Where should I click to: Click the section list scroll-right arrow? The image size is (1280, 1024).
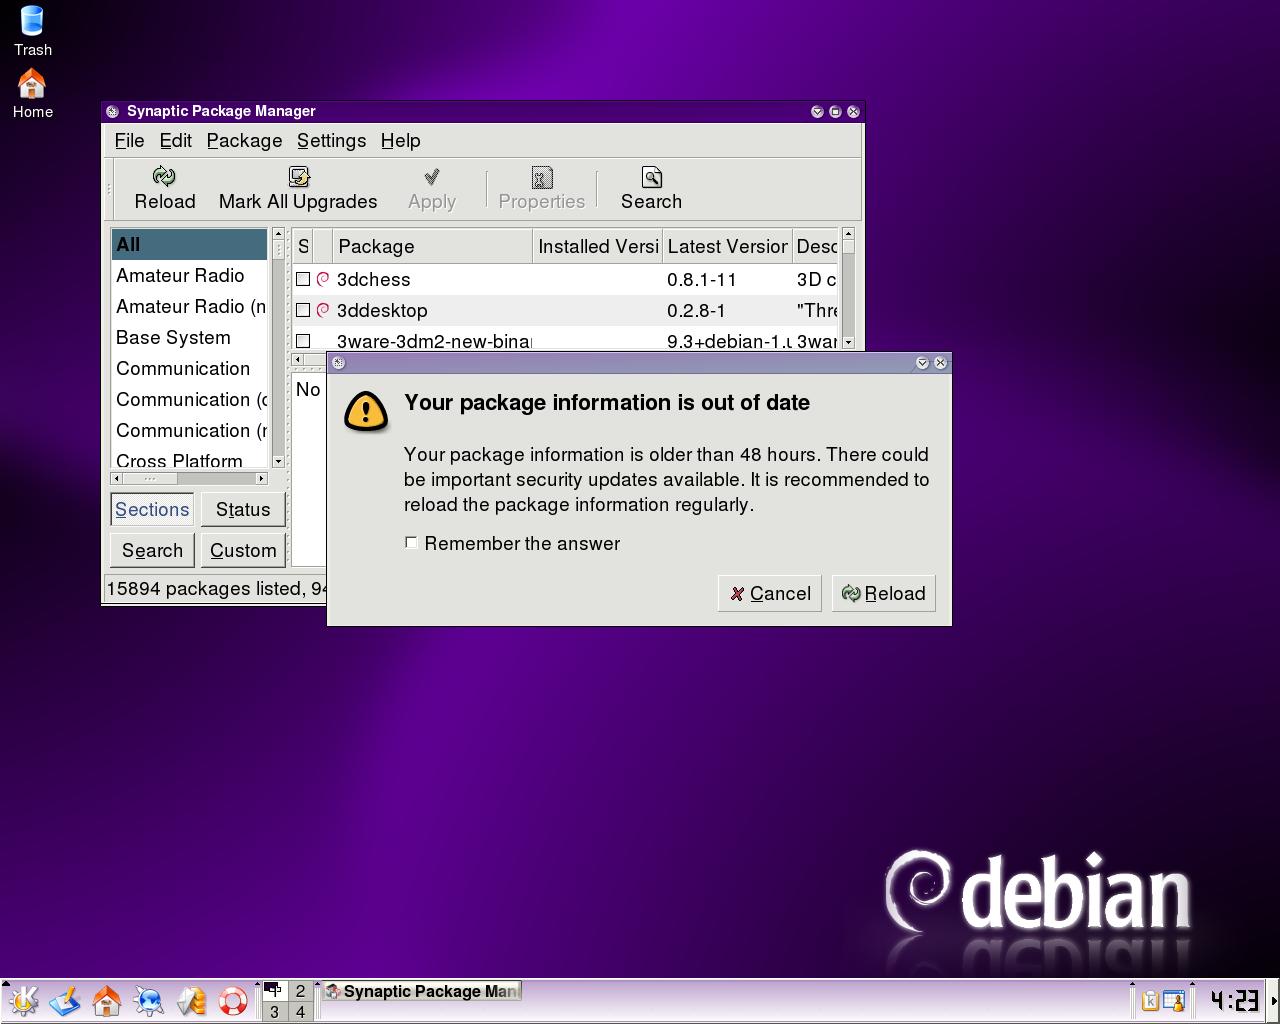tap(261, 478)
